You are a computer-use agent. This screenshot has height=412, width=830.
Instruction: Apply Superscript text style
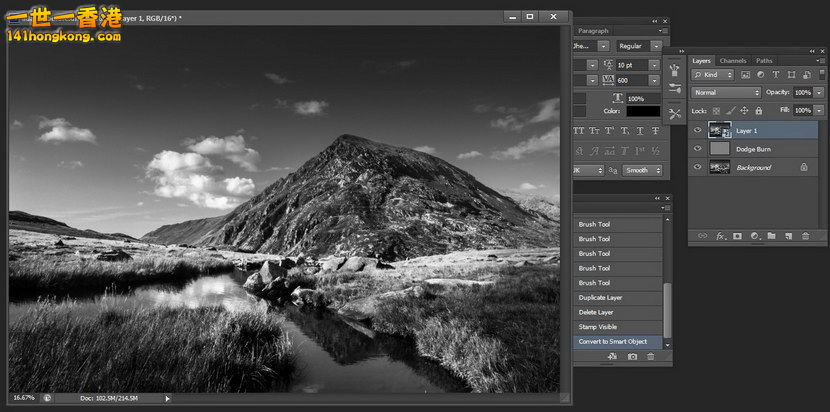[610, 131]
